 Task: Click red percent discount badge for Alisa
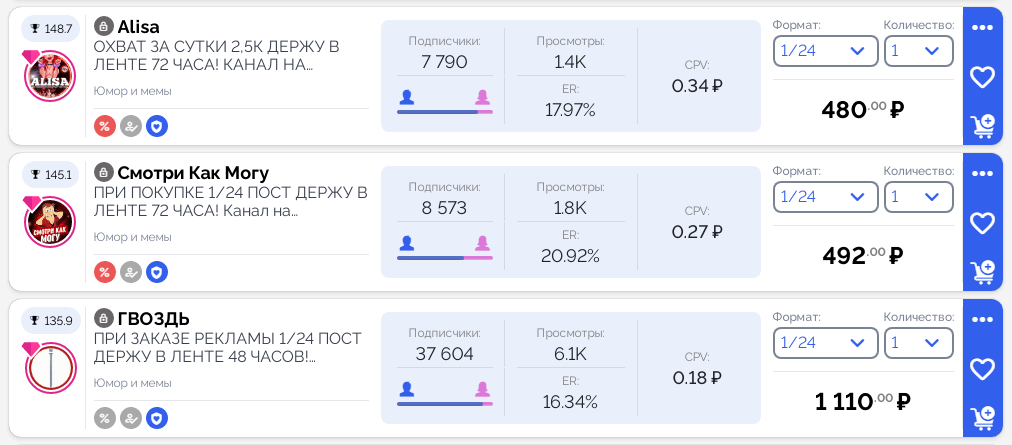point(105,126)
